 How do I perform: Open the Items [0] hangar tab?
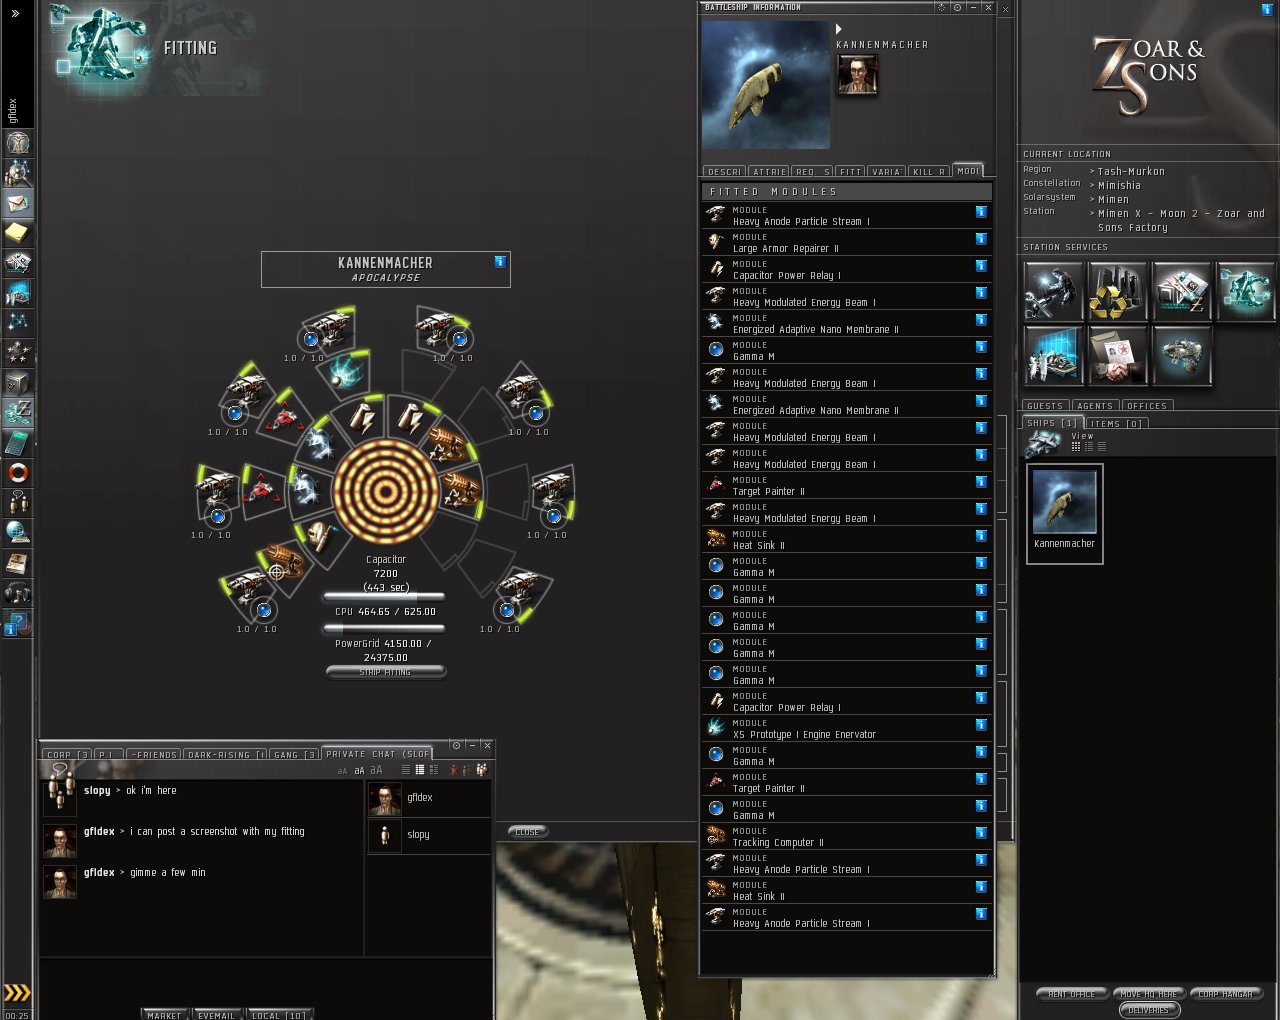pos(1116,424)
